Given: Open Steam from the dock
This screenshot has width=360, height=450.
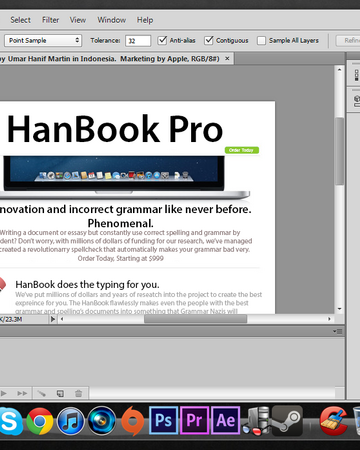Looking at the screenshot, I should 287,421.
